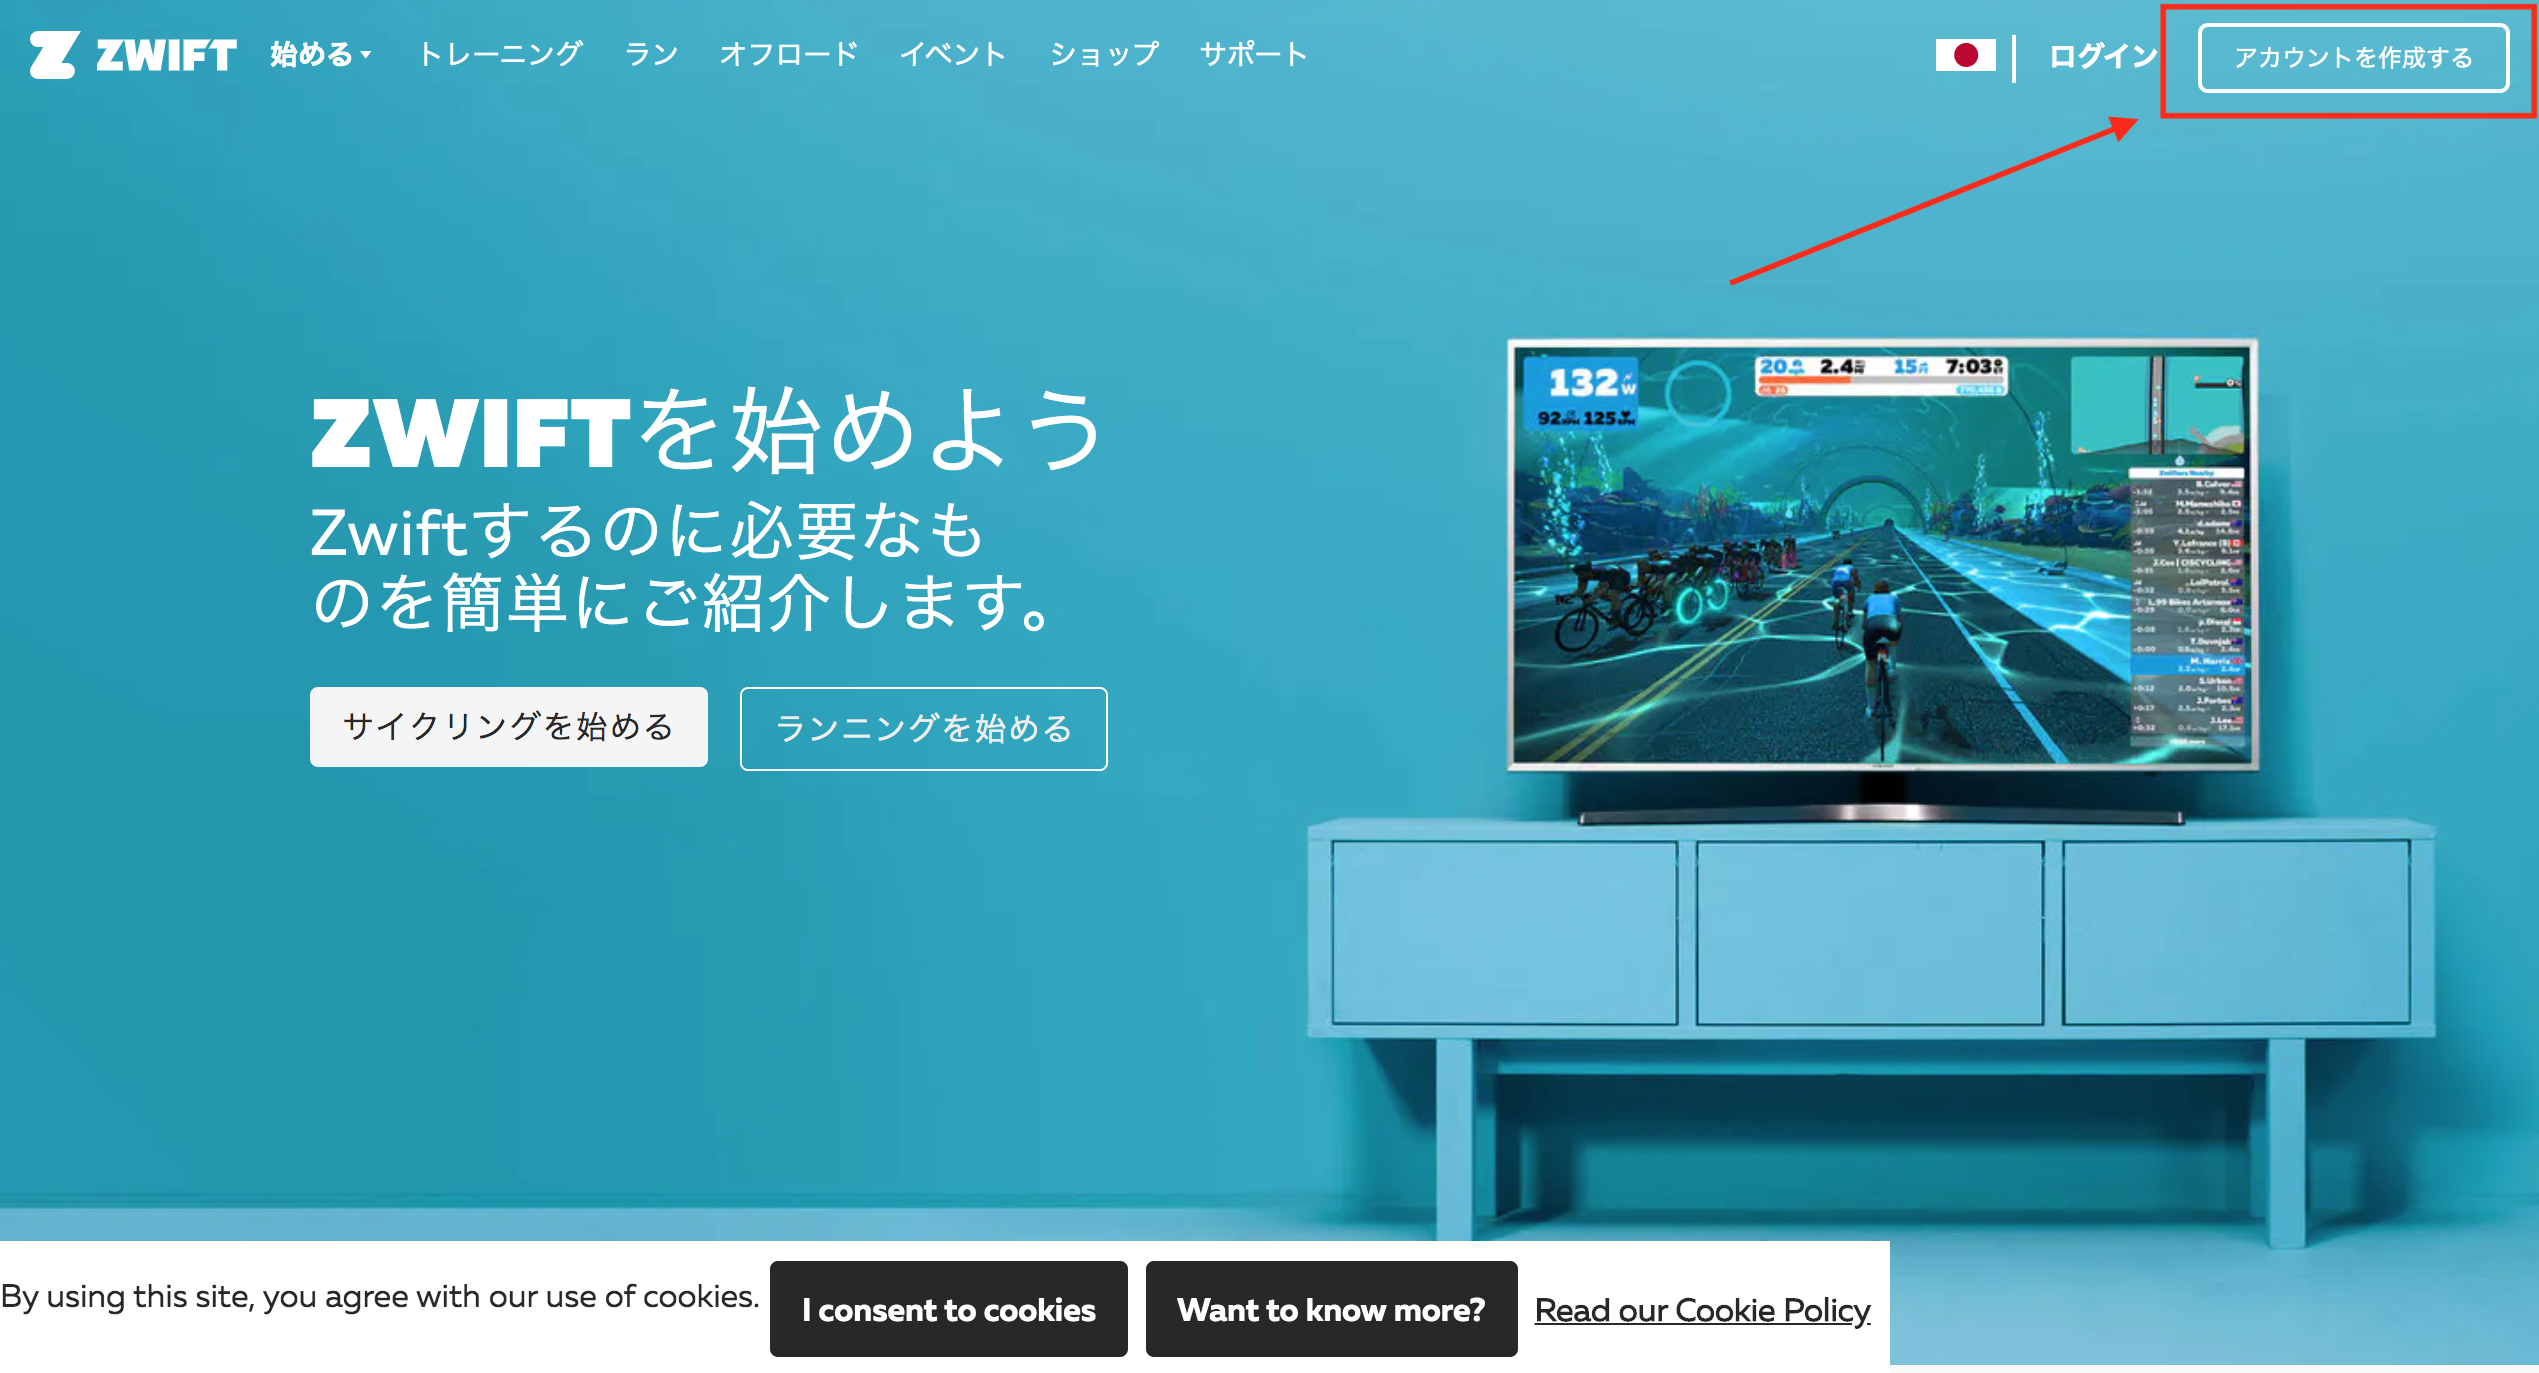
Task: Click サイクリングを始める button
Action: click(x=517, y=730)
